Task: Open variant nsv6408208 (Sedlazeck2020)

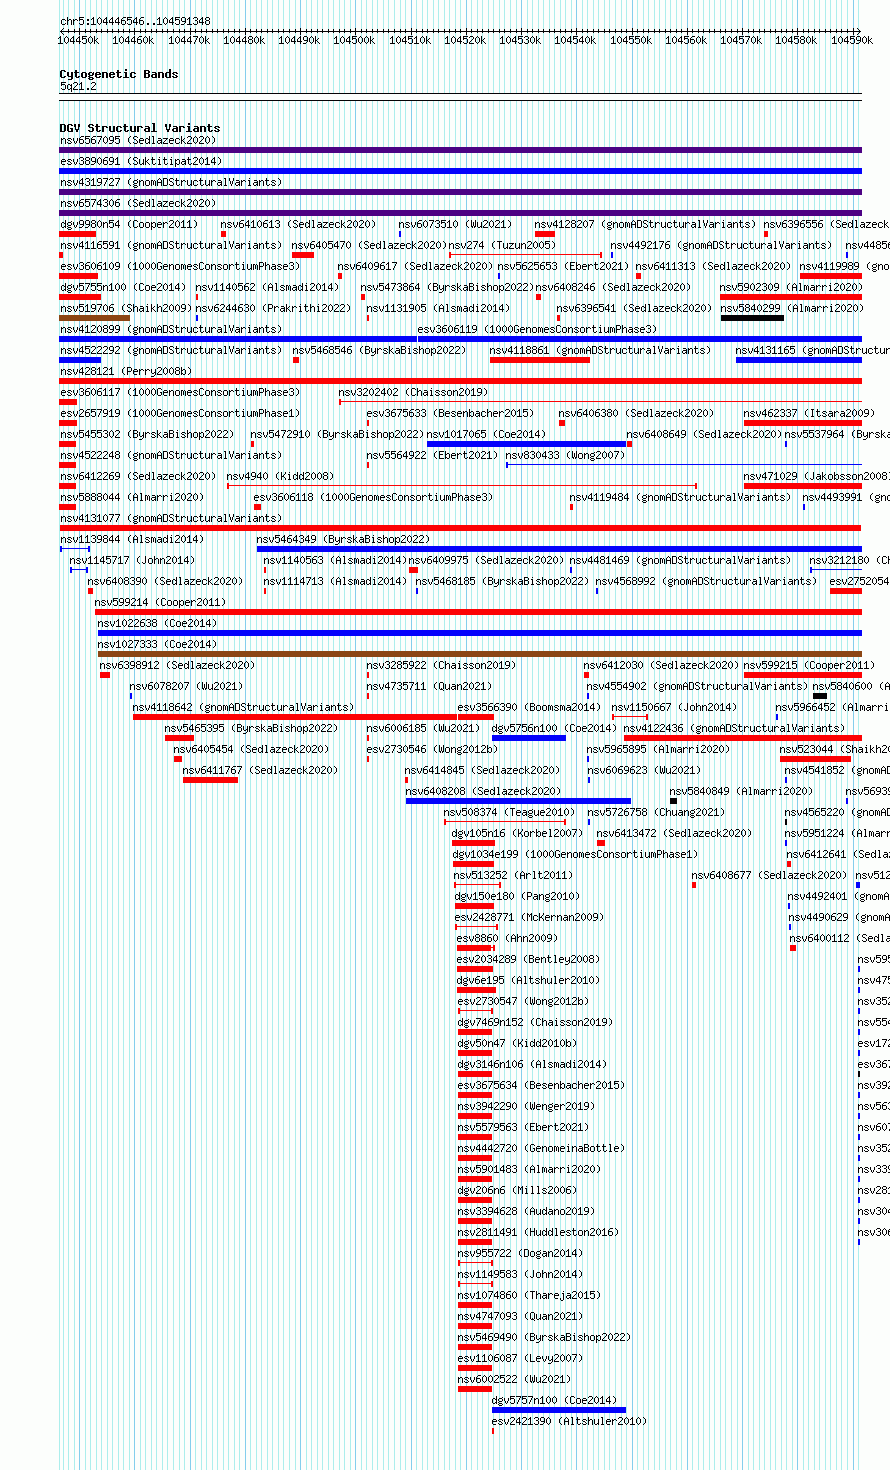Action: coord(484,792)
